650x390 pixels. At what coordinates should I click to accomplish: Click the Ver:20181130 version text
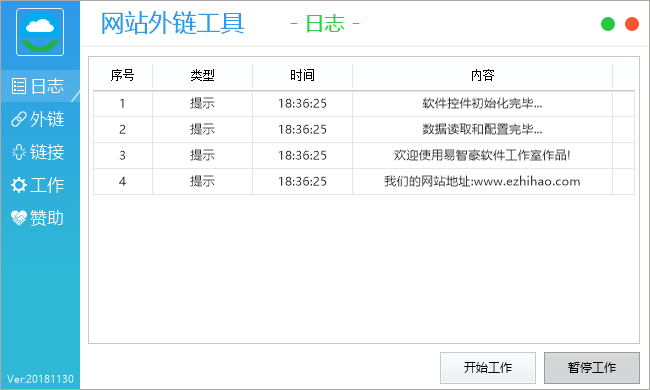(x=40, y=379)
